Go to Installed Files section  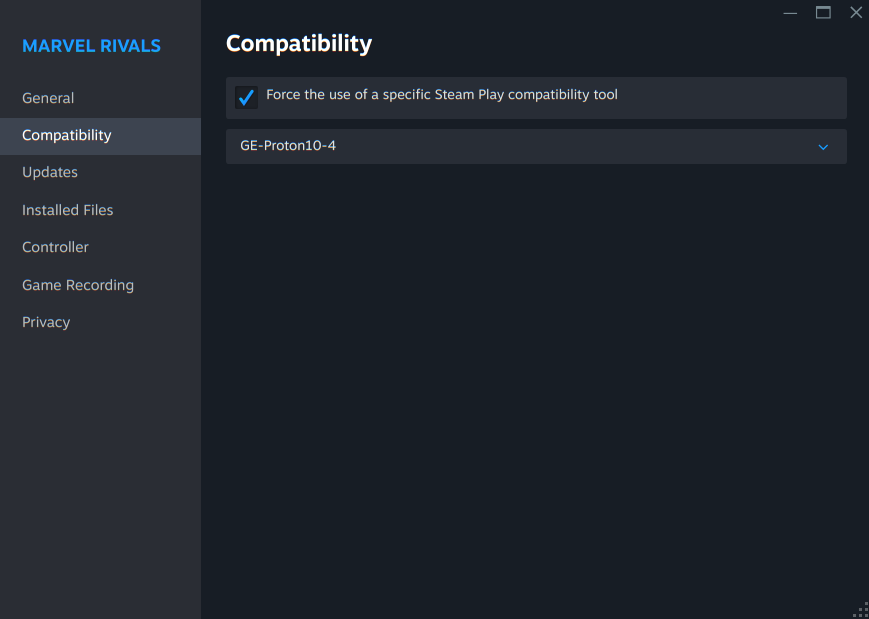coord(68,210)
